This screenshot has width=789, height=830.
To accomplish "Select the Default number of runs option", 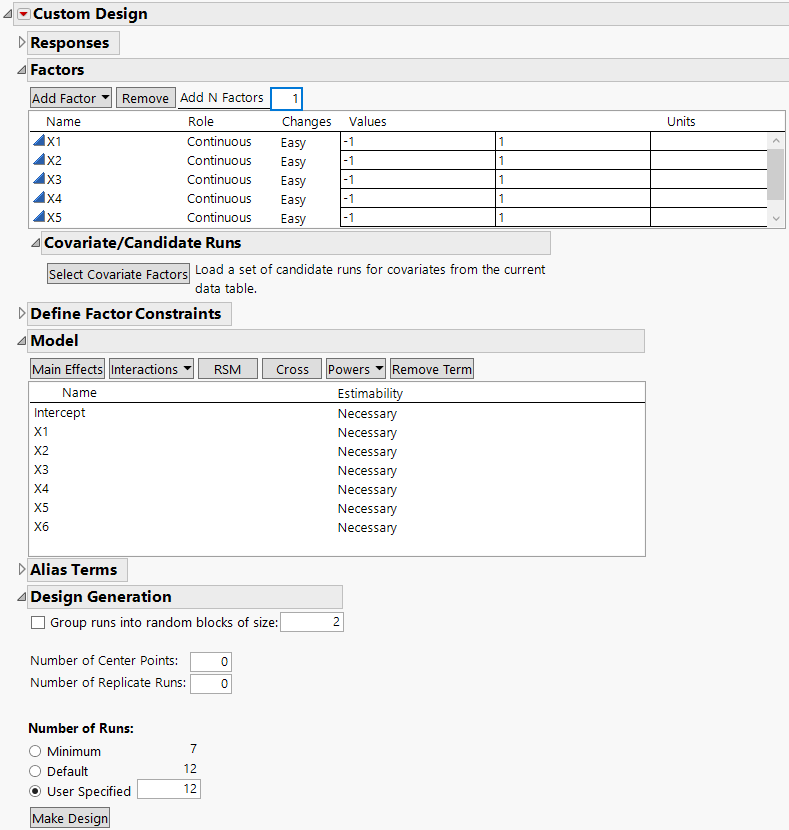I will coord(36,771).
